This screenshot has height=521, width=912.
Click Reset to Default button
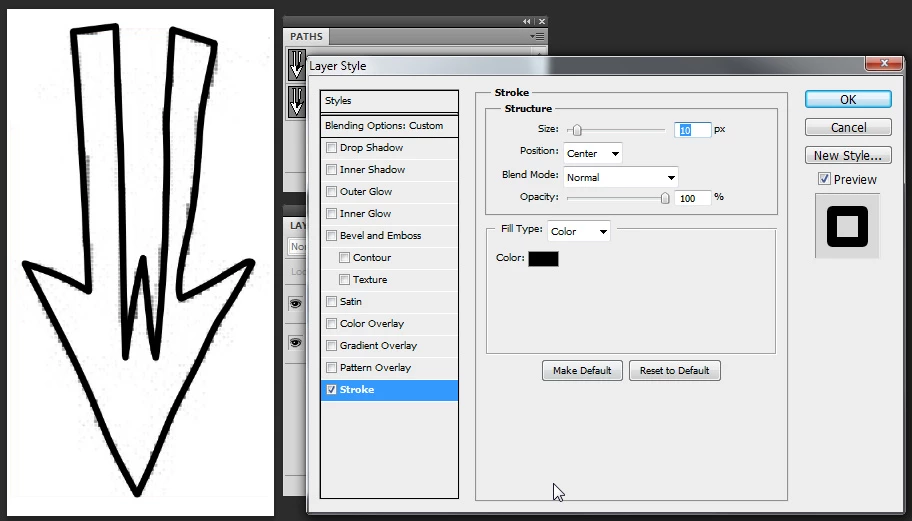click(x=675, y=370)
